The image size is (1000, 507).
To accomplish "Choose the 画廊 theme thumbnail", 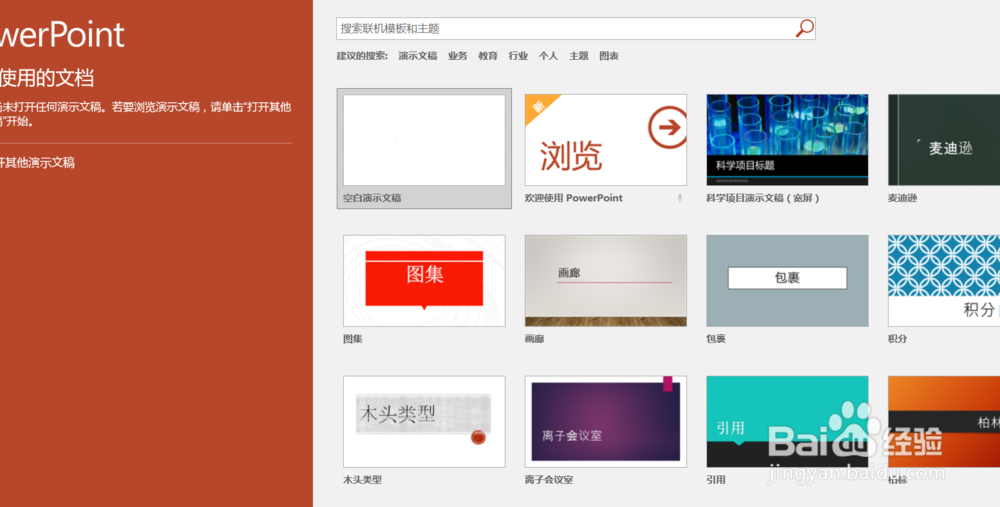I will coord(606,281).
